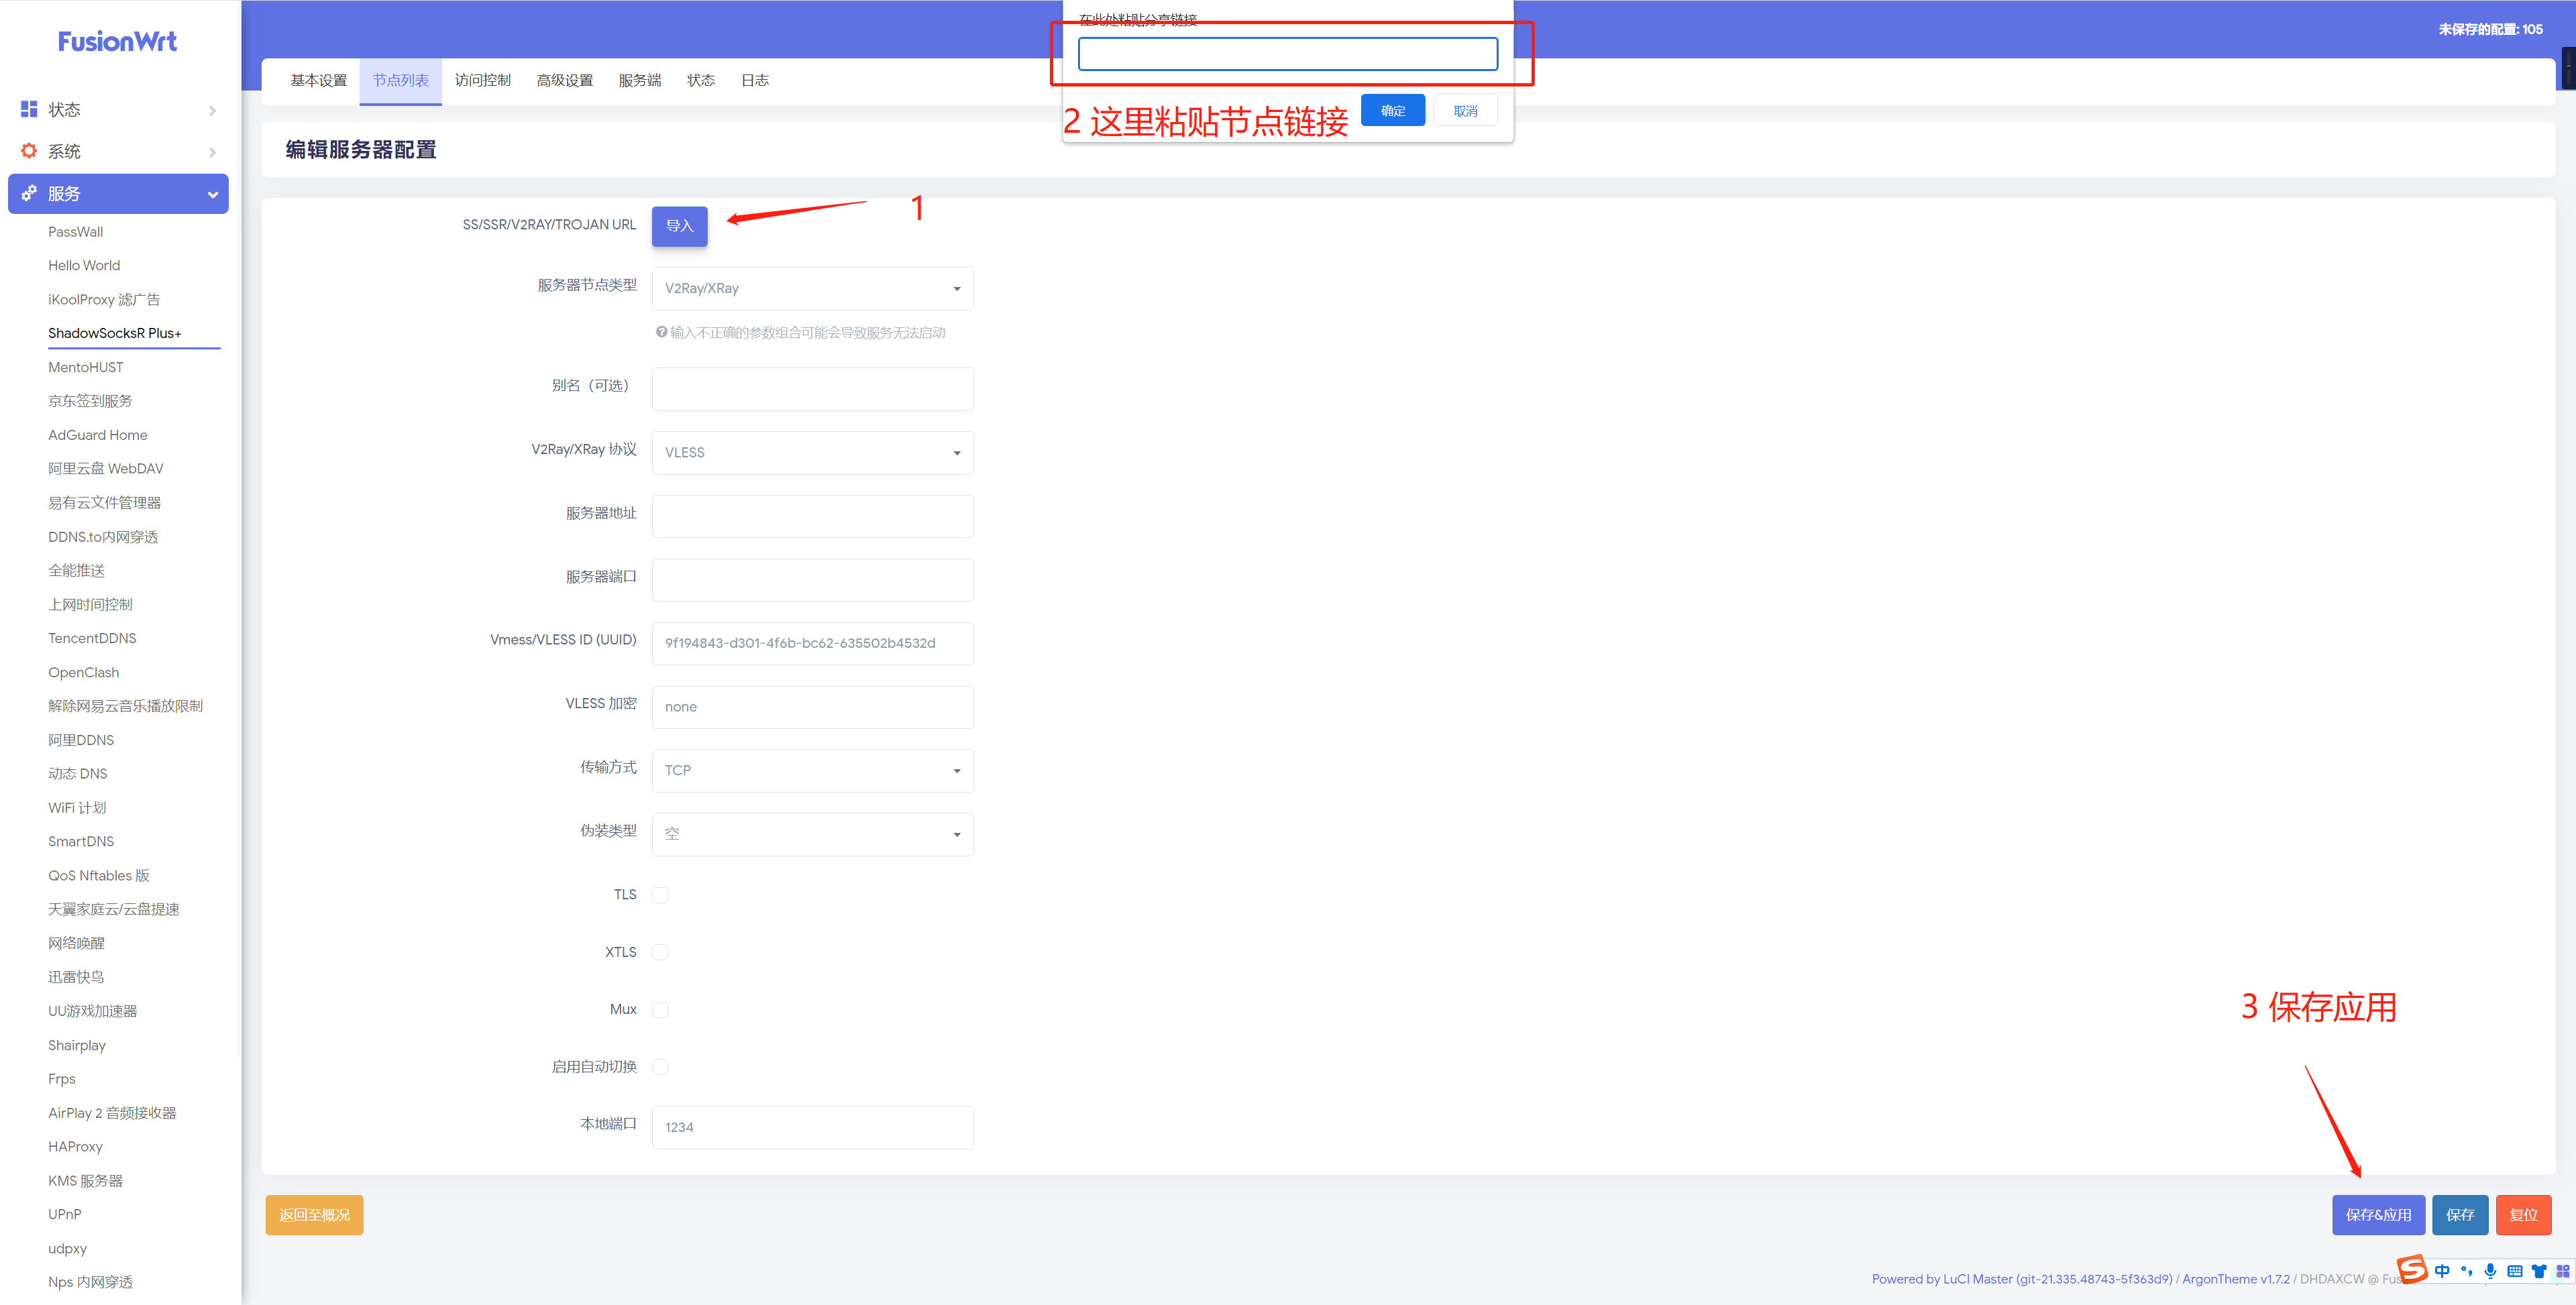Open the LuCI Master version link
Viewport: 2576px width, 1305px height.
pyautogui.click(x=2022, y=1279)
